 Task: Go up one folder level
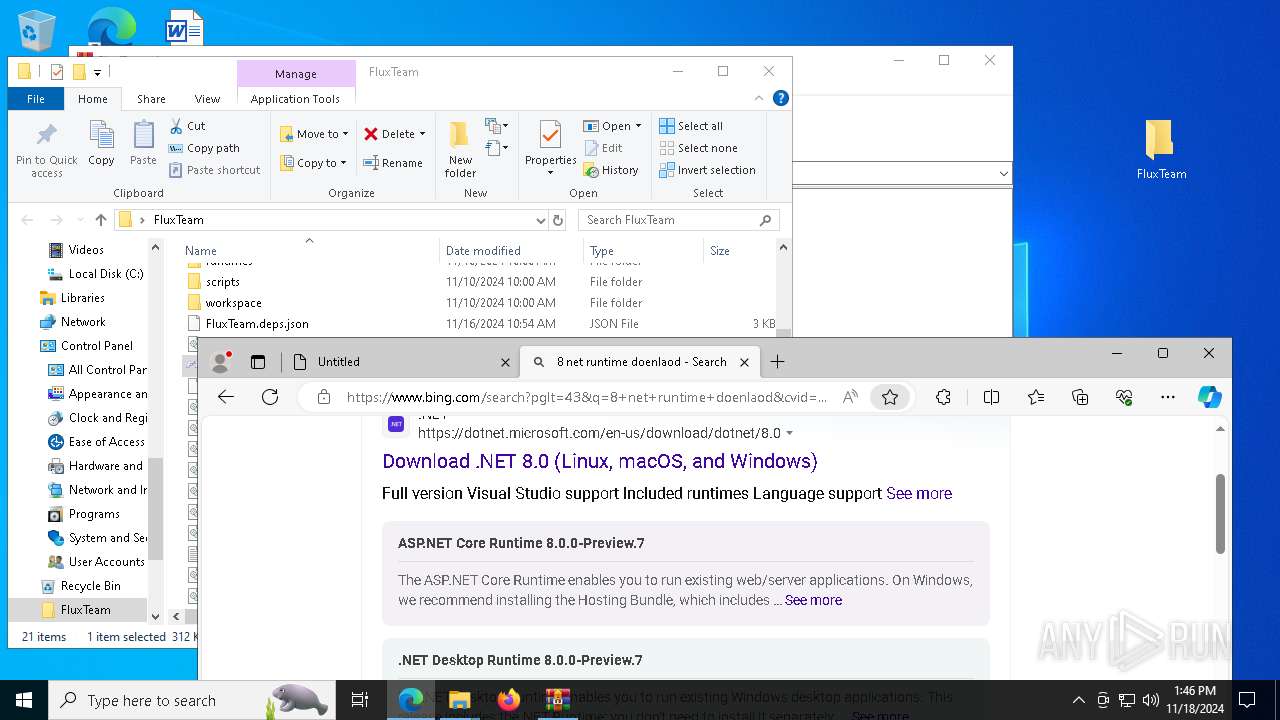100,220
